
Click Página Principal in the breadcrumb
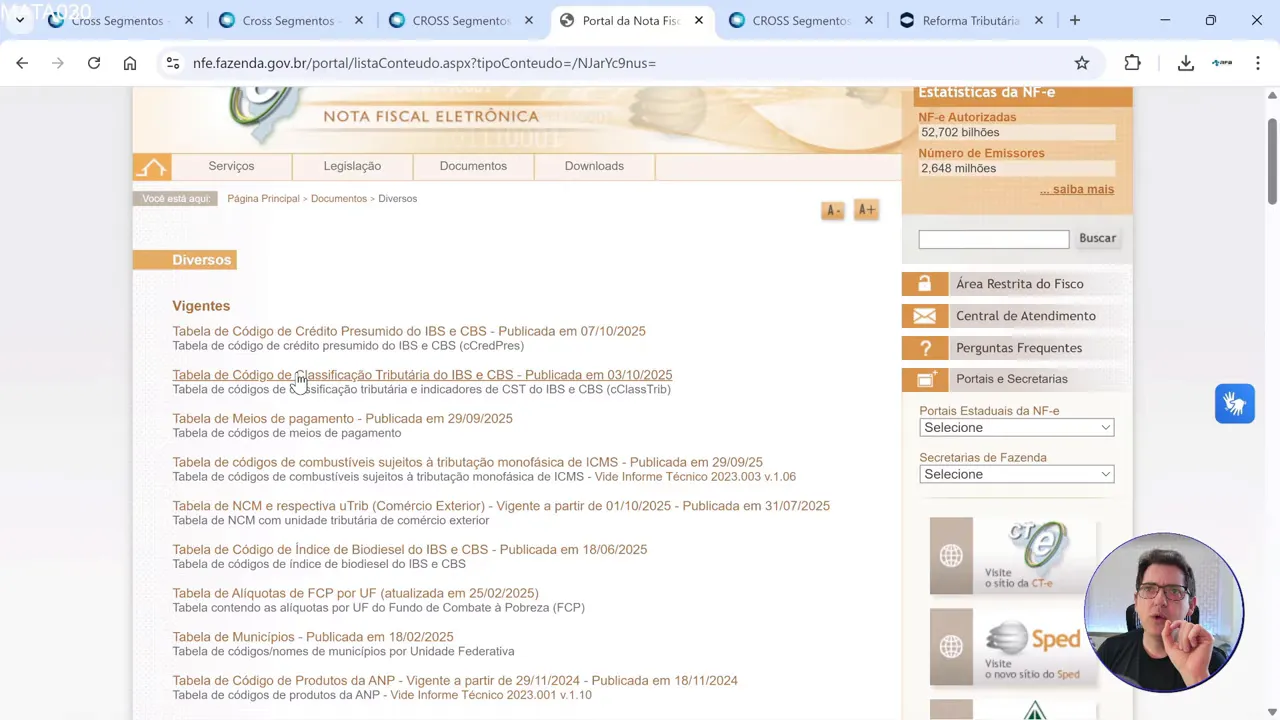click(x=263, y=198)
